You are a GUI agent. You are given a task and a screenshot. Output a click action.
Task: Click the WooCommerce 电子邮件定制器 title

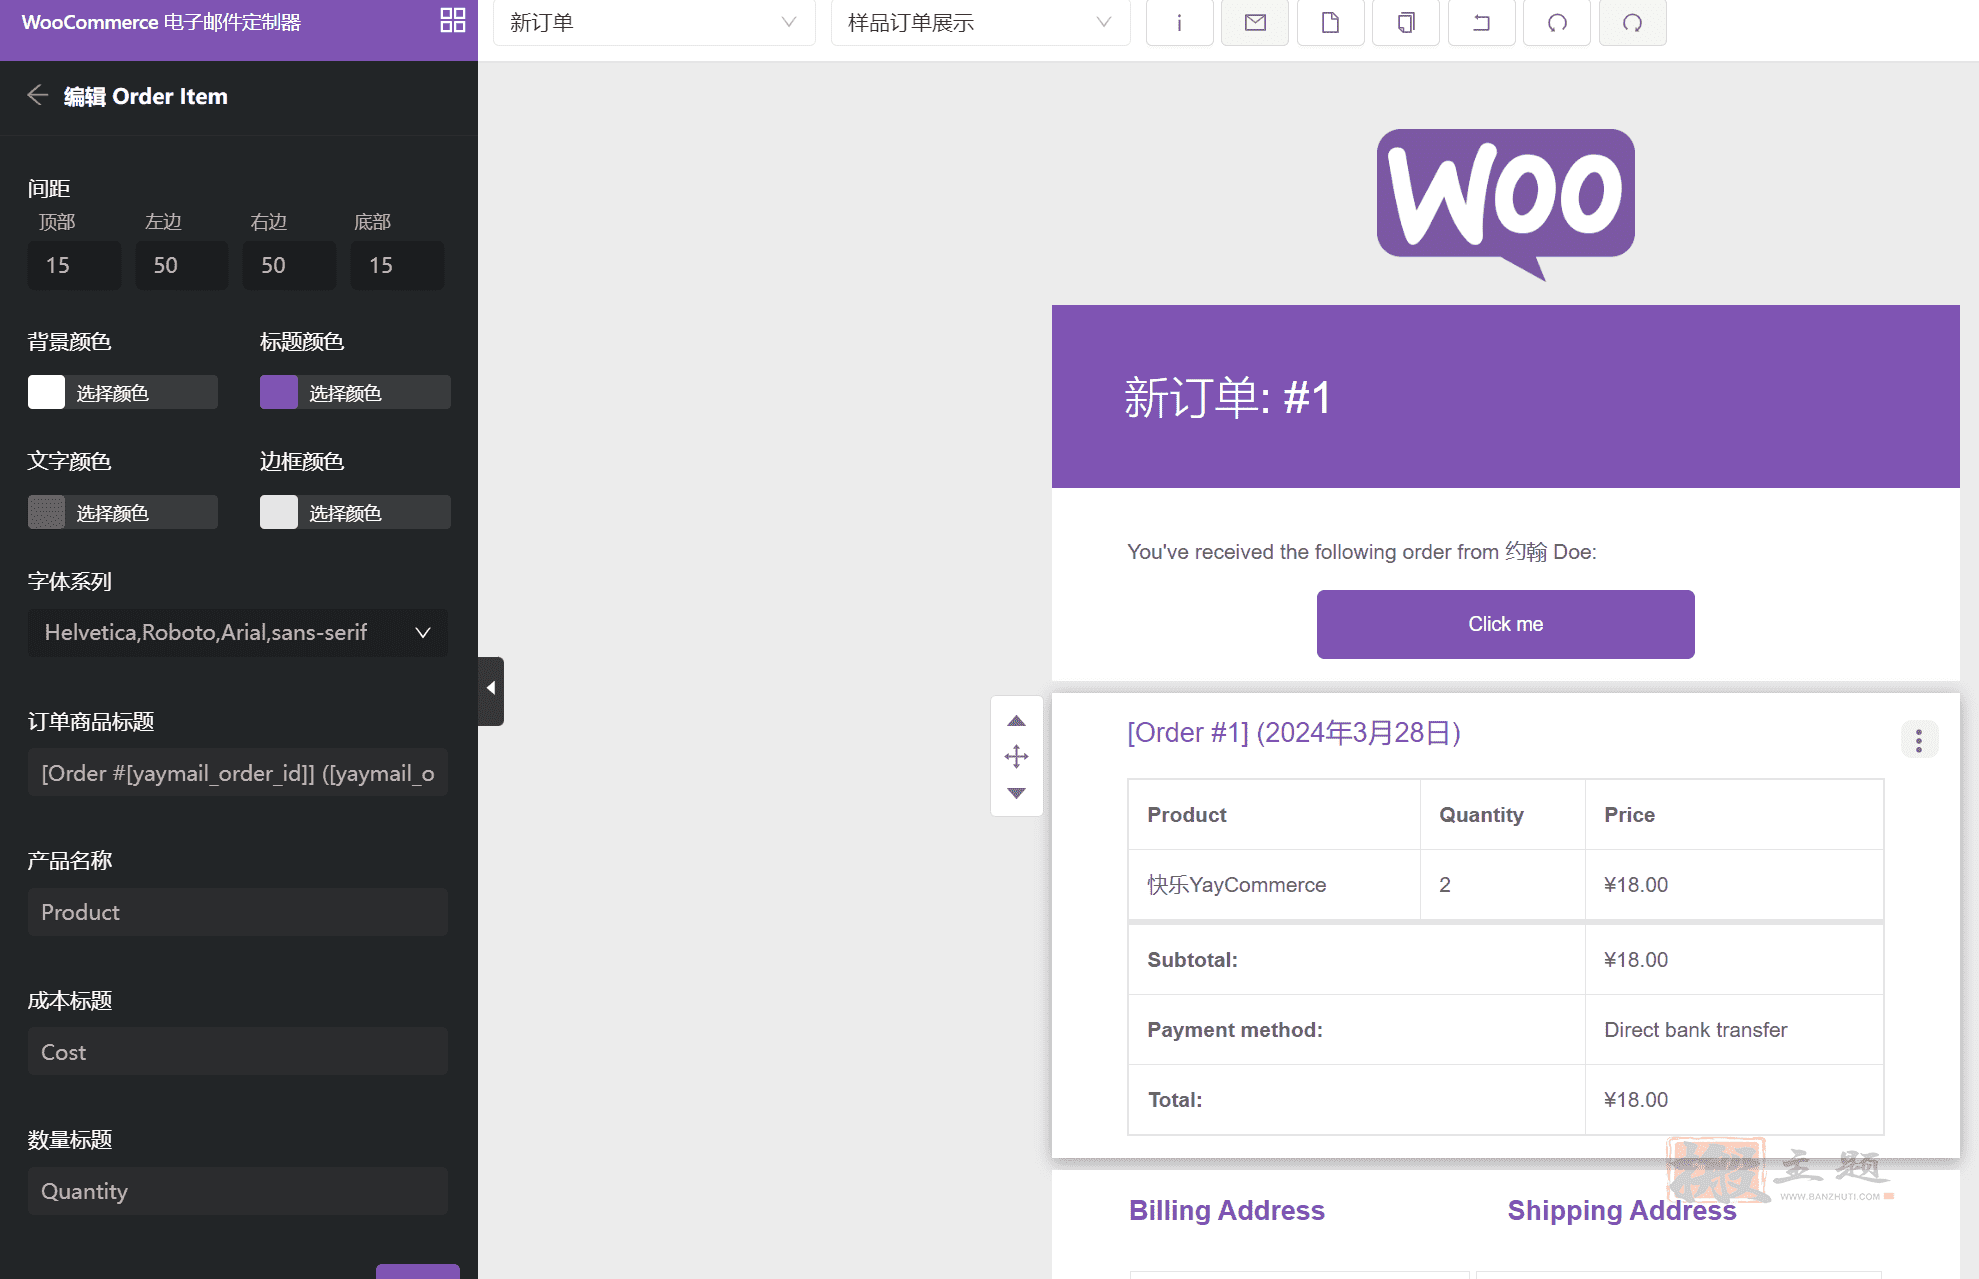click(x=161, y=22)
